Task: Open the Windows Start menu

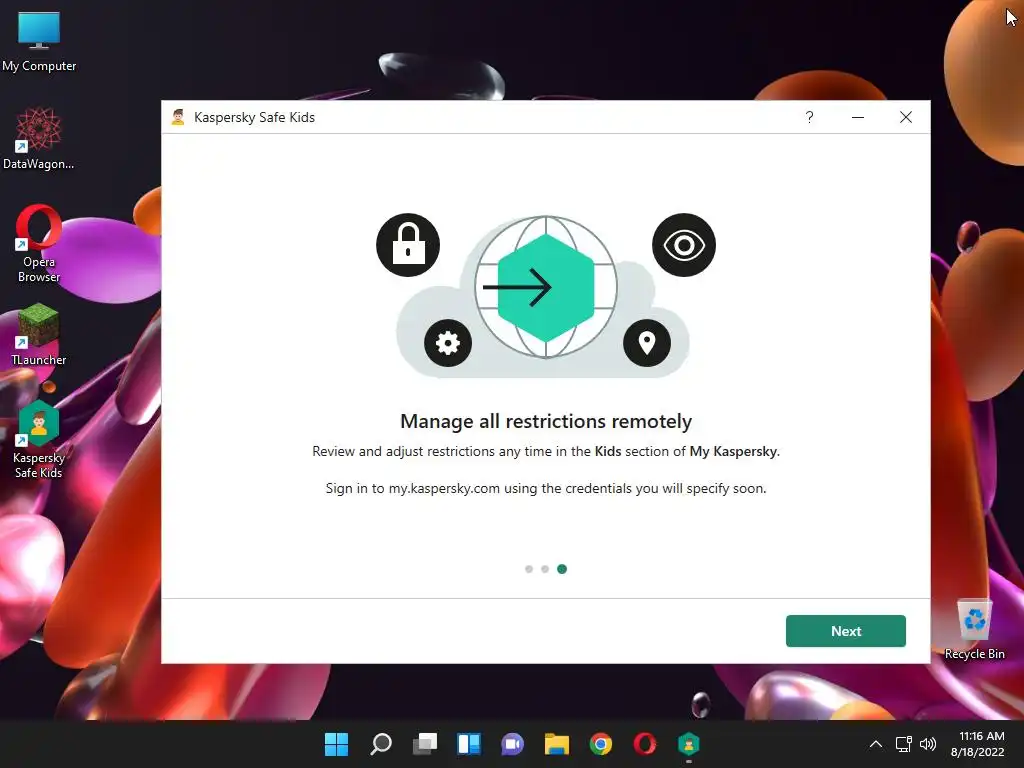Action: (x=336, y=744)
